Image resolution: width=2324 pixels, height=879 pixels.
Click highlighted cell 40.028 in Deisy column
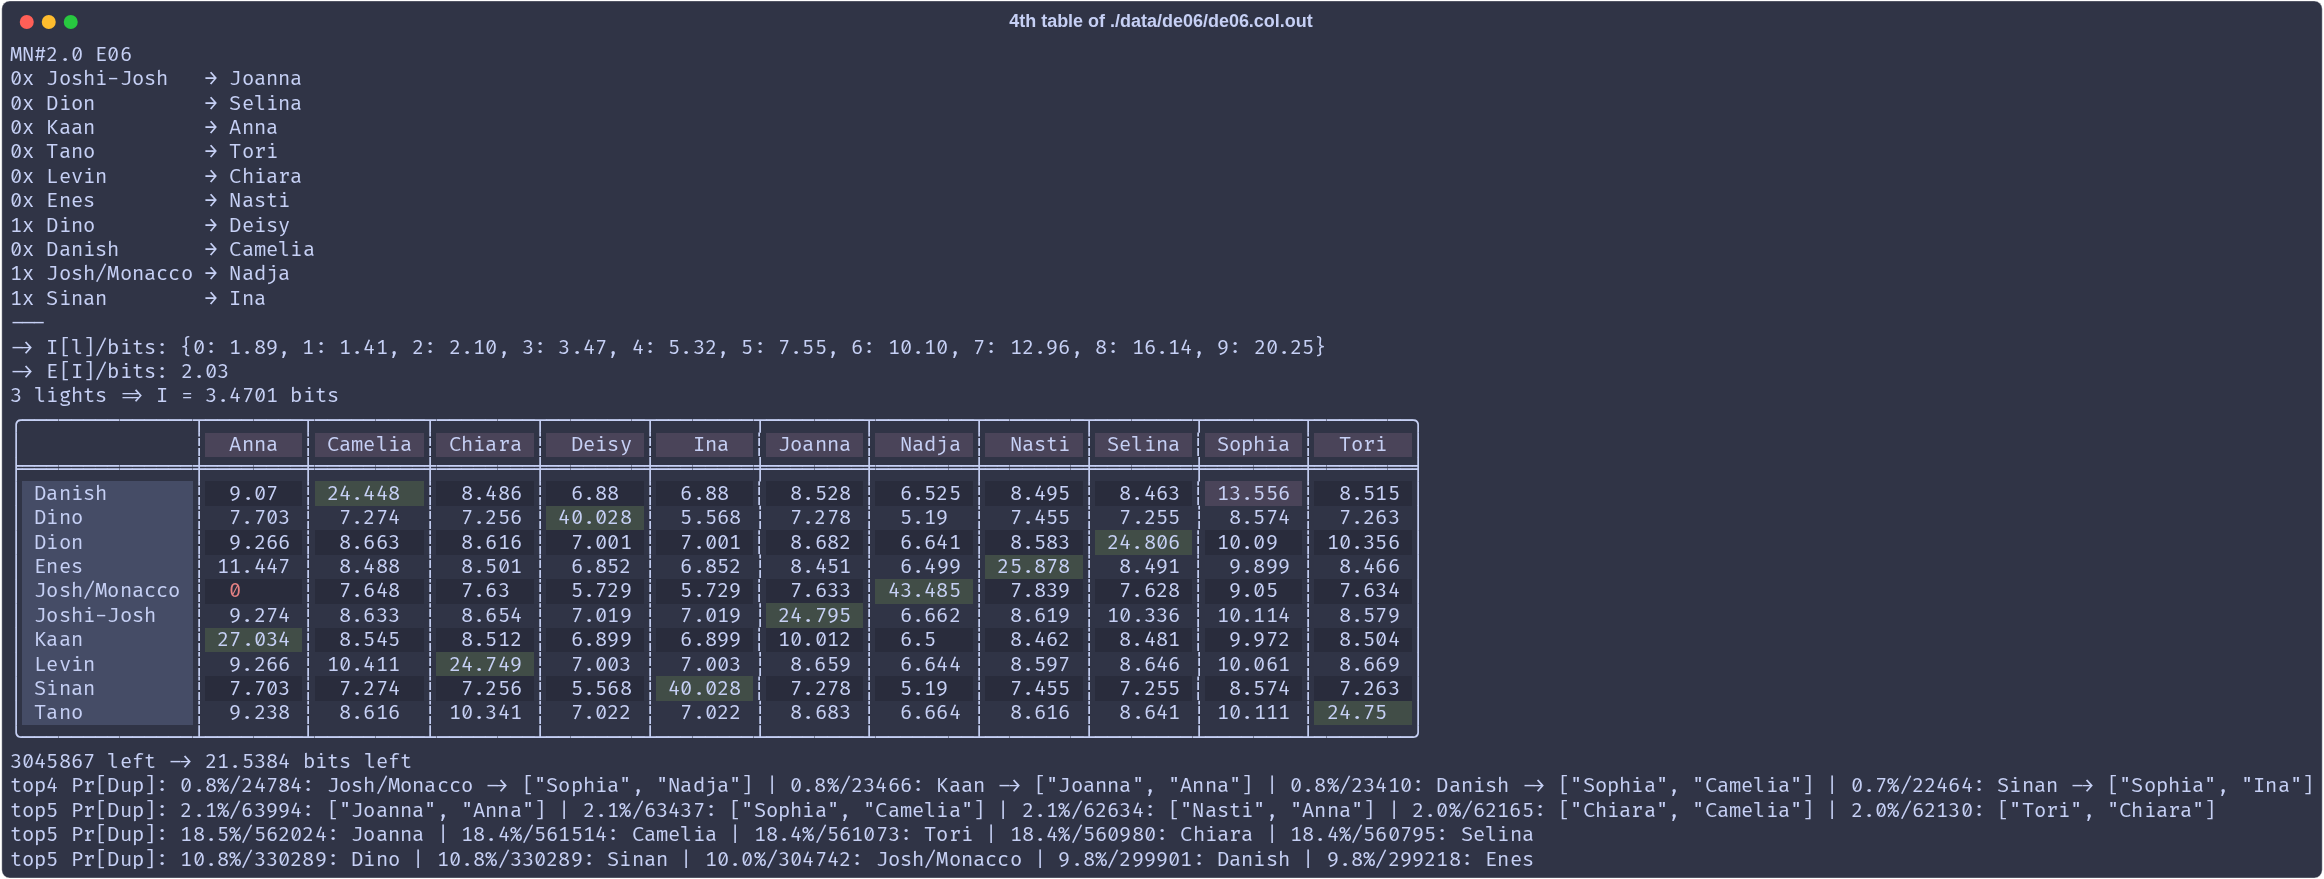(x=595, y=517)
